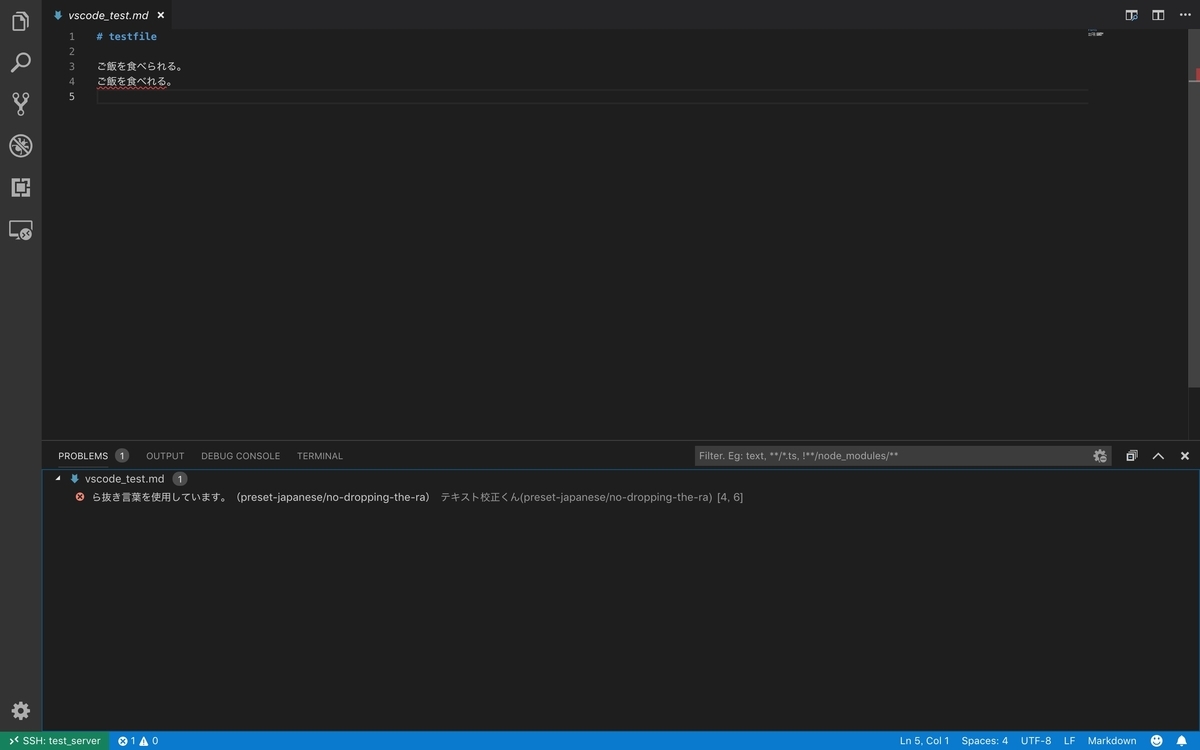The width and height of the screenshot is (1200, 750).
Task: Change end-of-line sequence via LF
Action: coord(1070,741)
